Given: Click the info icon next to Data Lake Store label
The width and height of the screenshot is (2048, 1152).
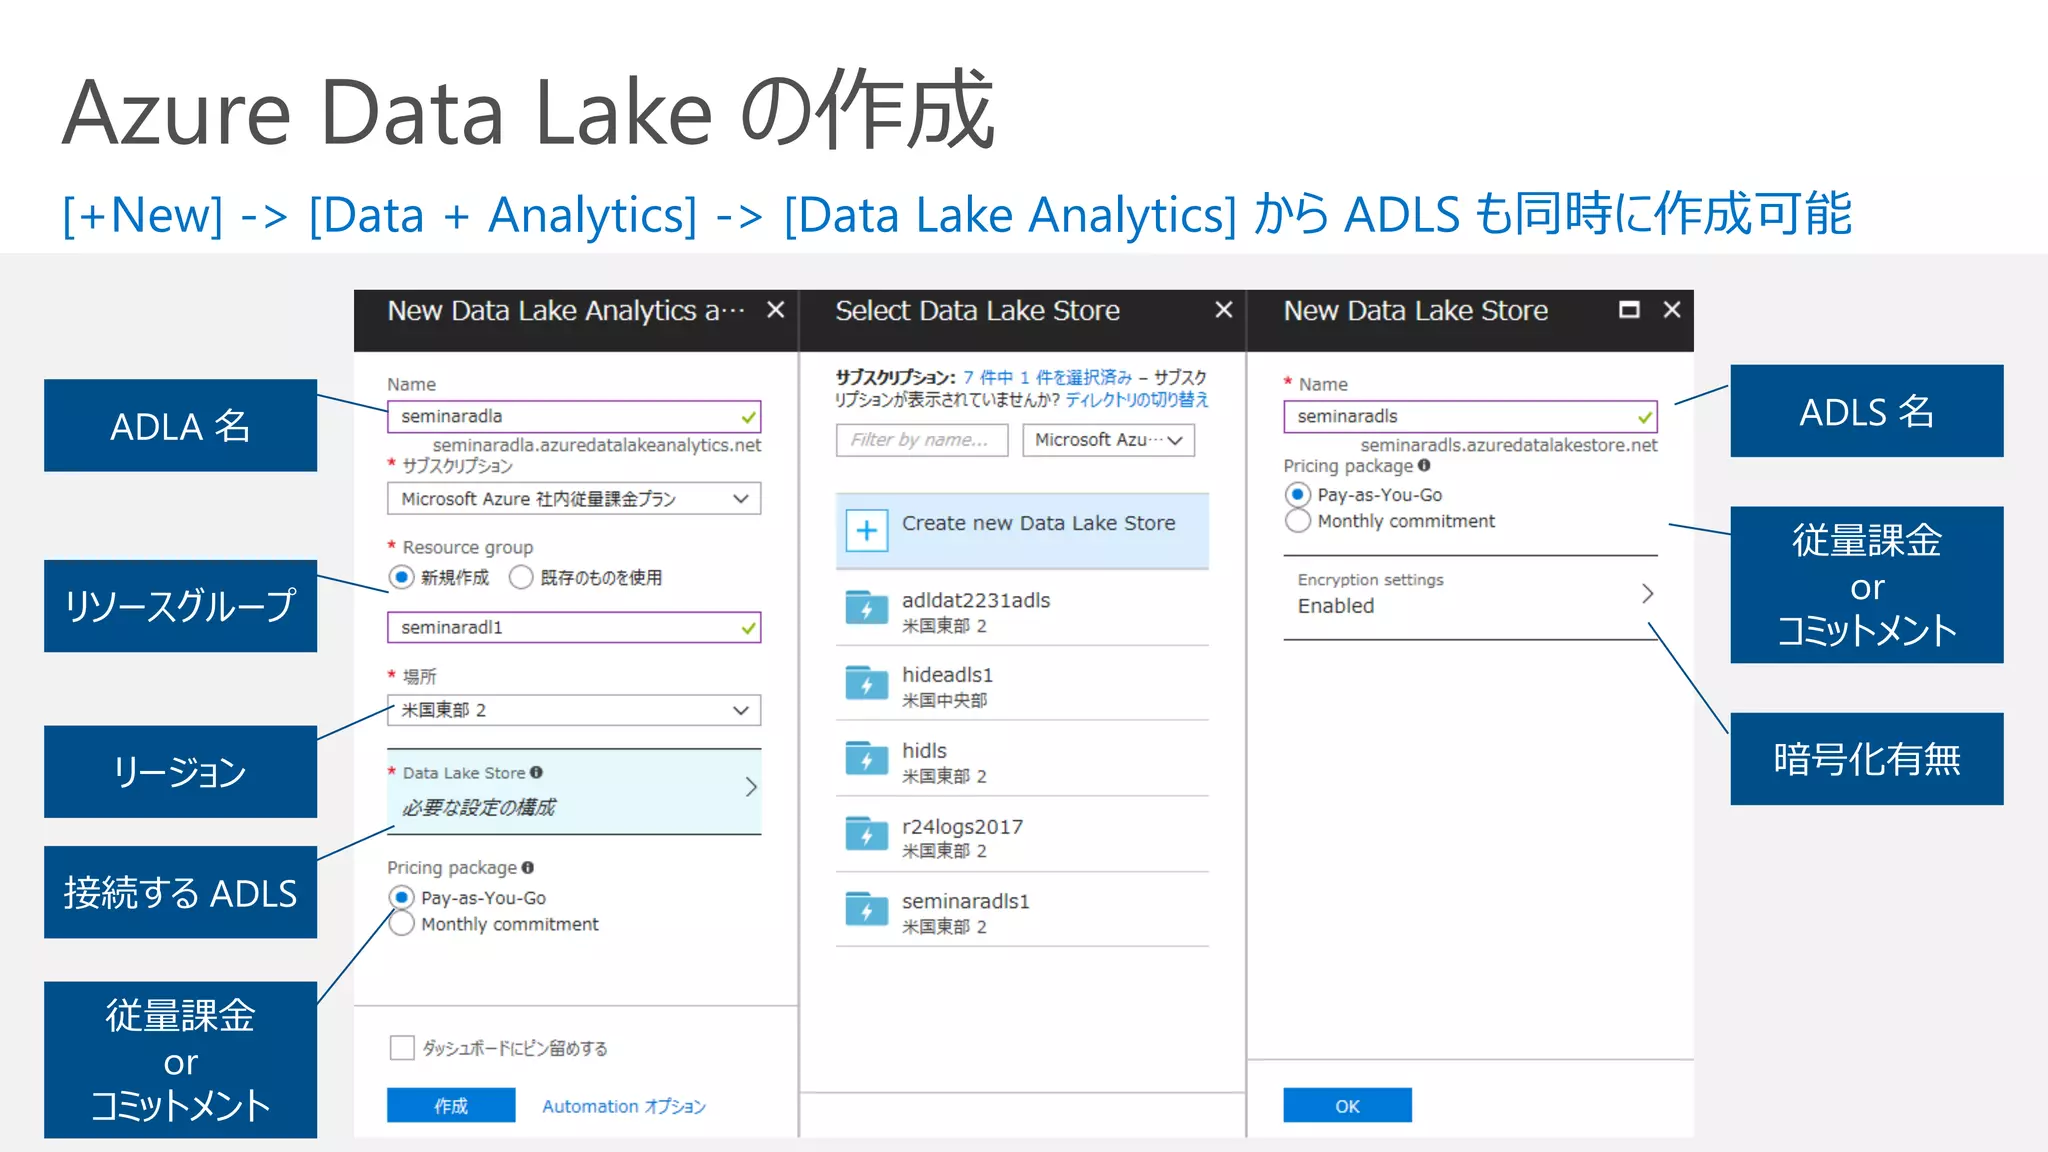Looking at the screenshot, I should click(537, 772).
